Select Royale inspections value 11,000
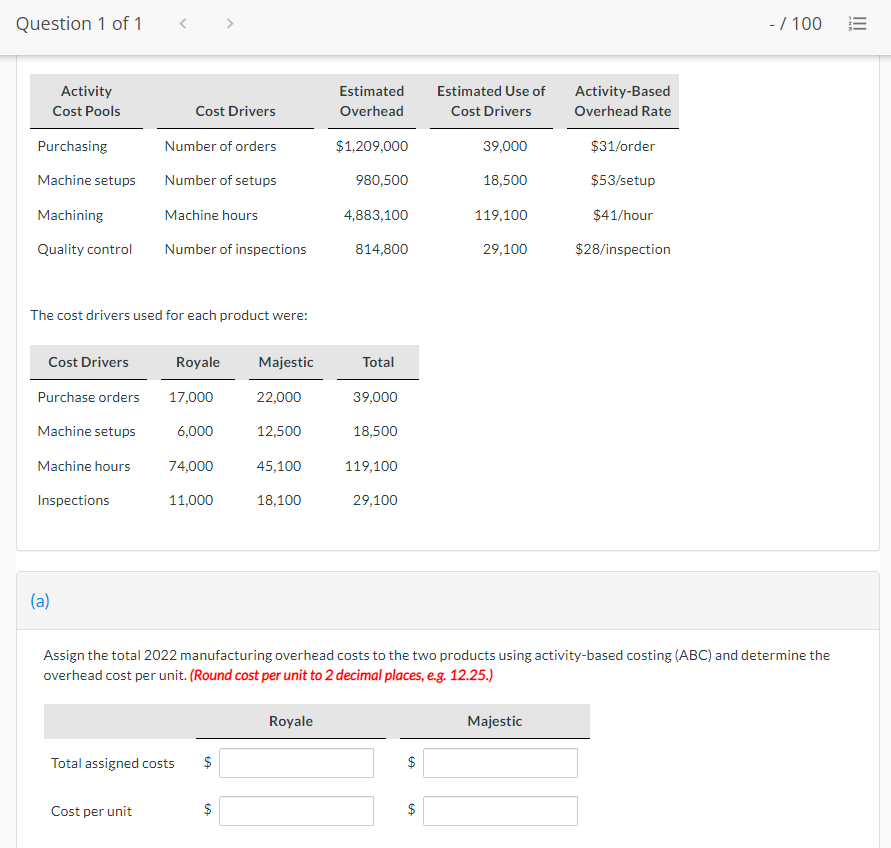This screenshot has width=891, height=848. coord(191,500)
